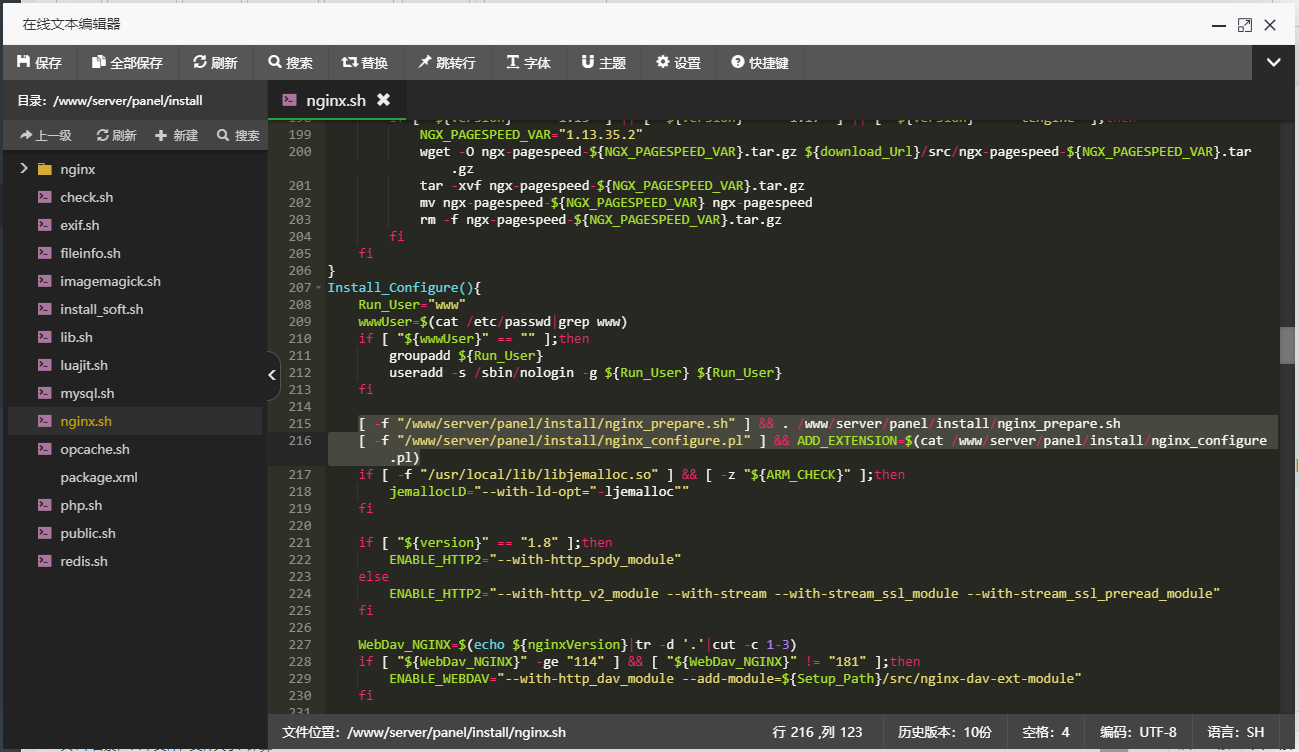Open the 字体 font settings
Screen dimensions: 1299x752
click(529, 62)
